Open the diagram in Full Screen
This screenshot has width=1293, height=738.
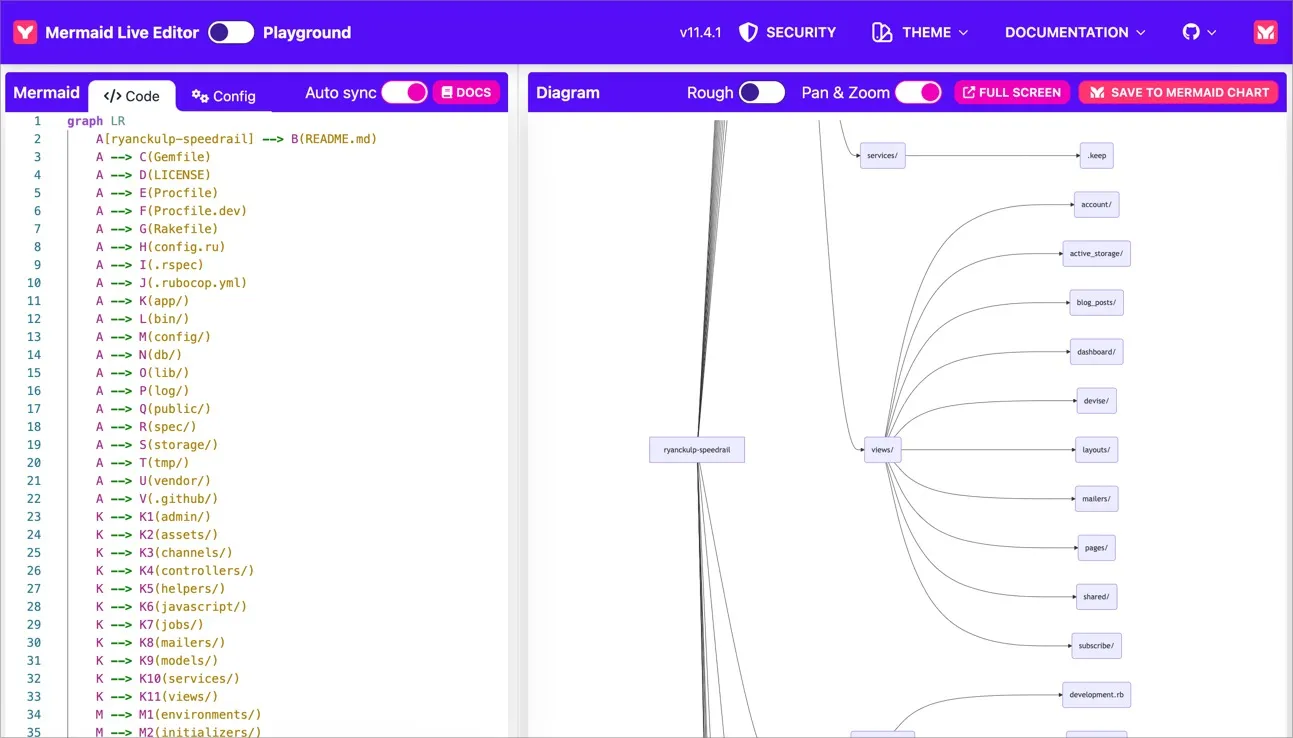click(x=1011, y=93)
